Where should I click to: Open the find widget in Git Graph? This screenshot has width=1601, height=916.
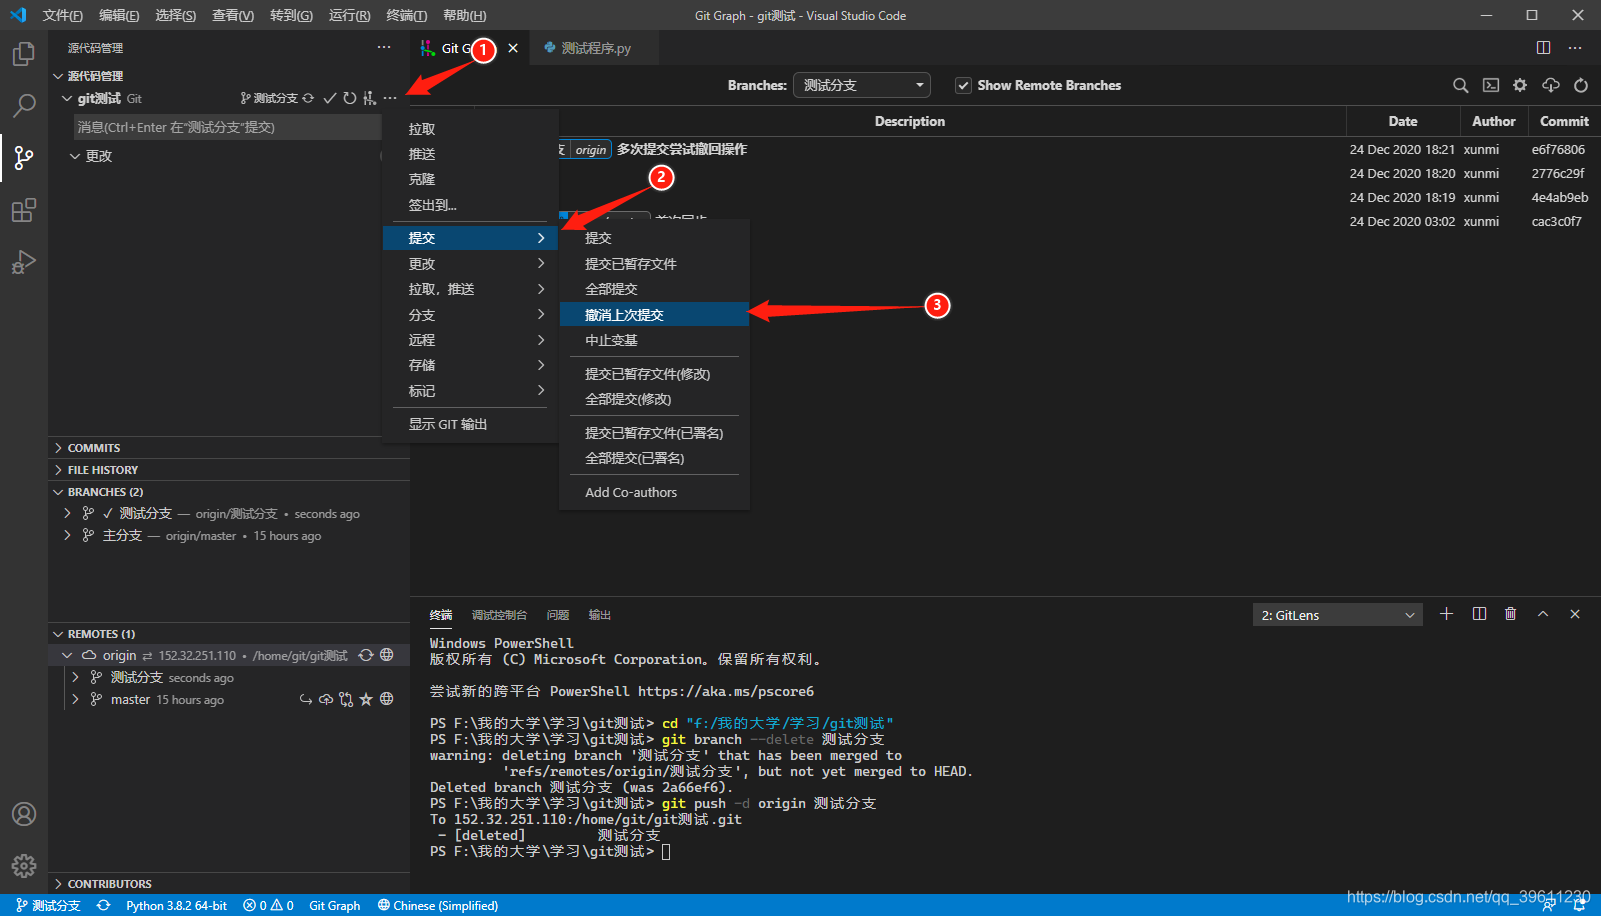click(x=1461, y=85)
